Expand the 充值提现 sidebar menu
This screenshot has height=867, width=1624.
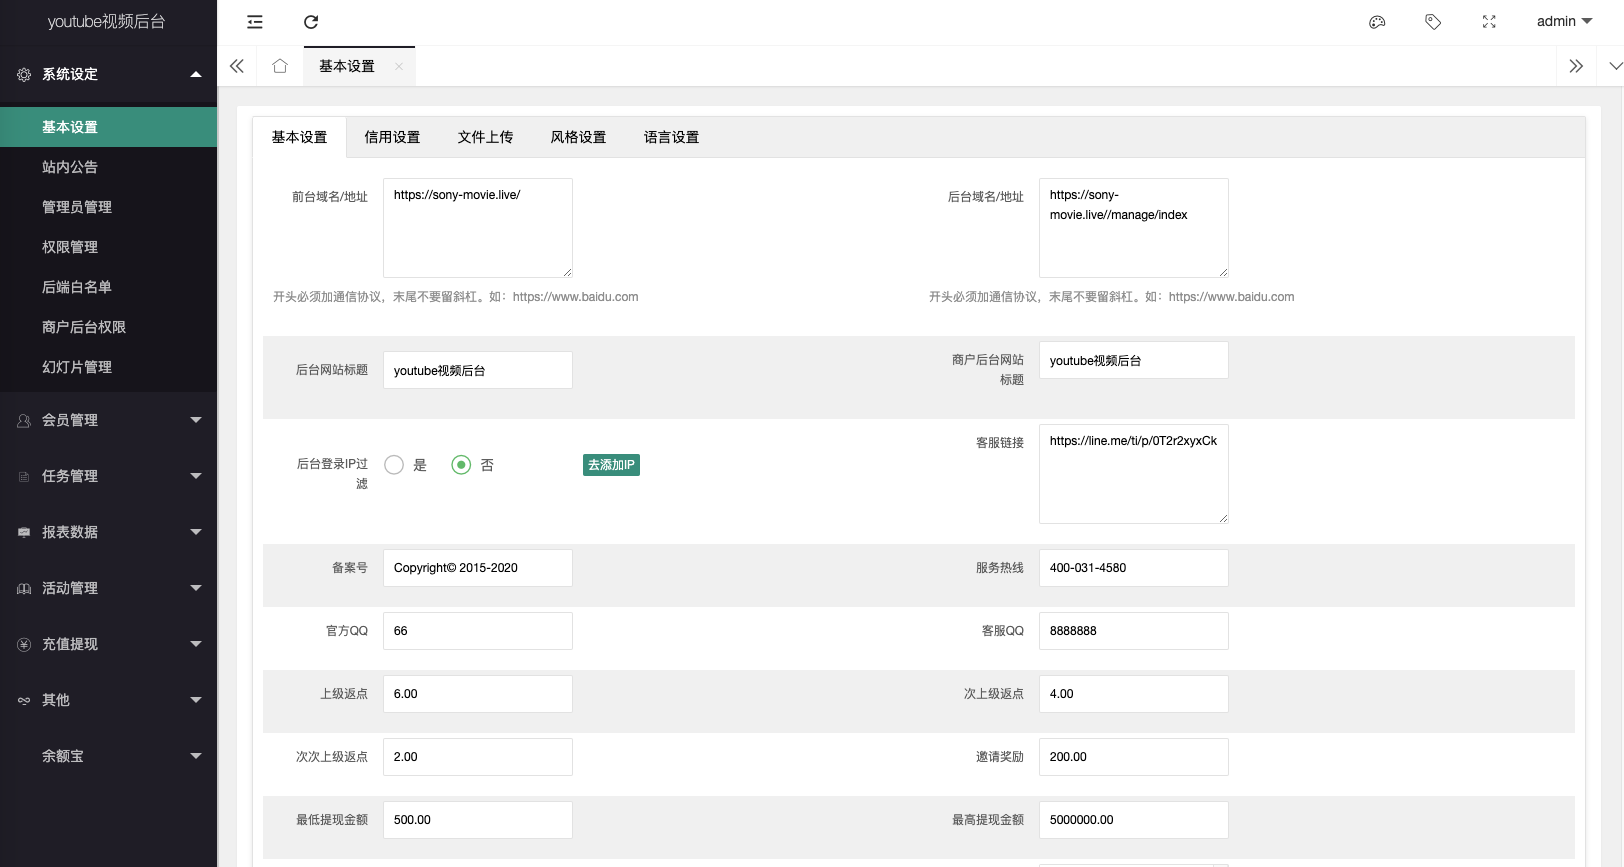point(108,644)
